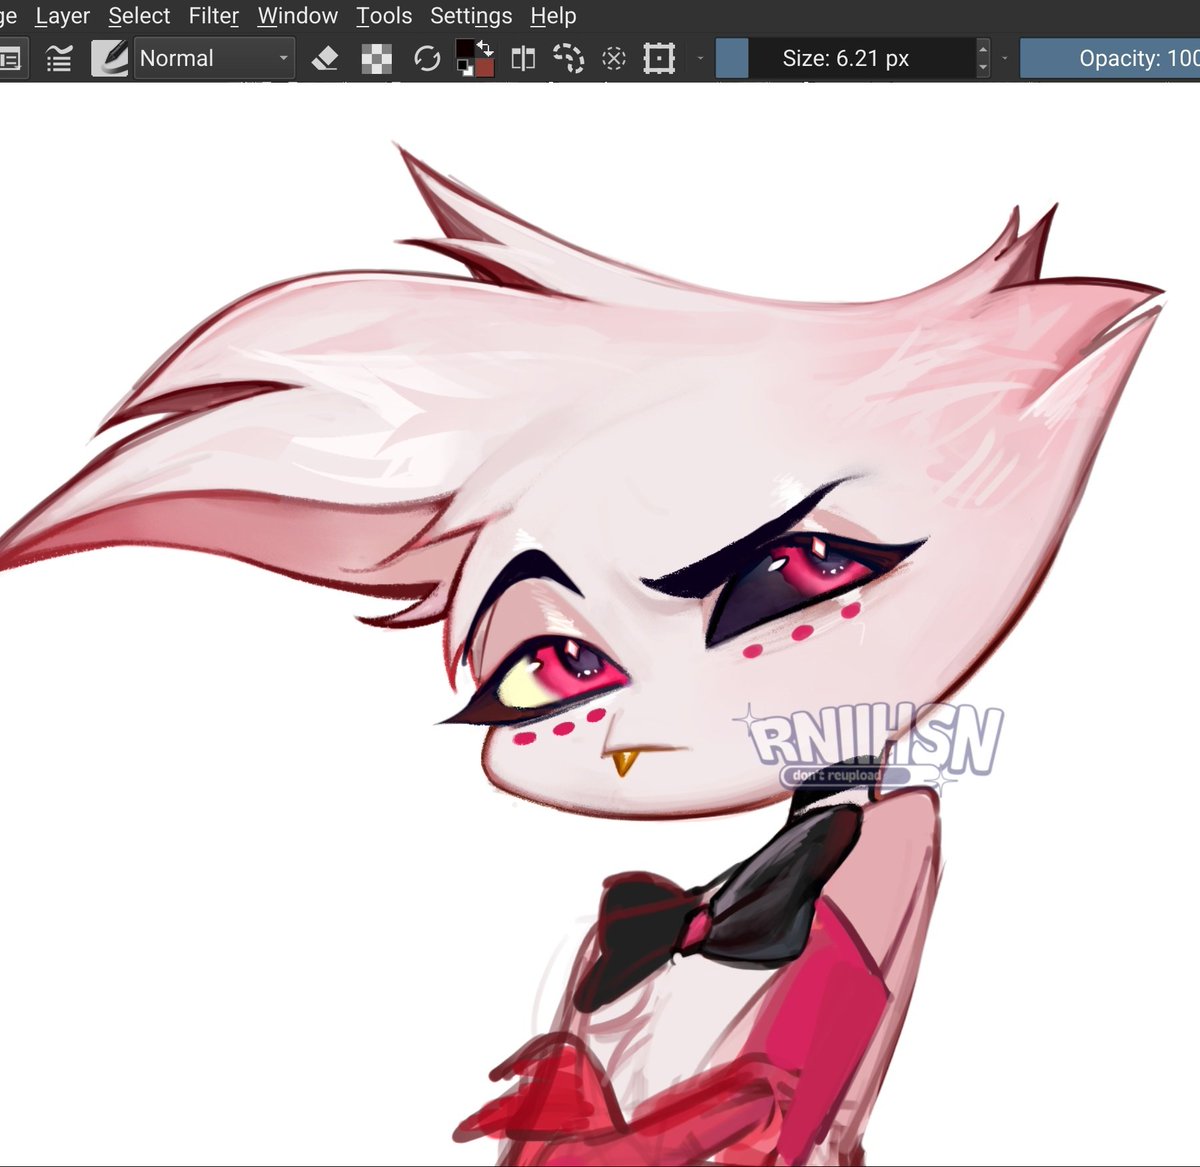Click the dashed circle with X deselect icon
Image resolution: width=1200 pixels, height=1167 pixels.
coord(614,59)
